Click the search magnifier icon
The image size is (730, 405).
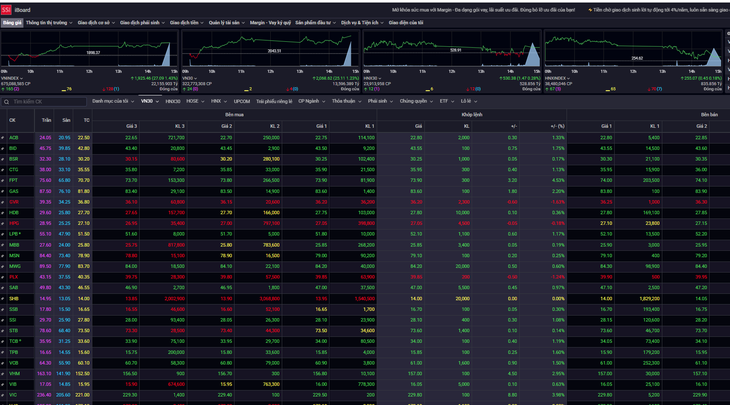pyautogui.click(x=7, y=101)
